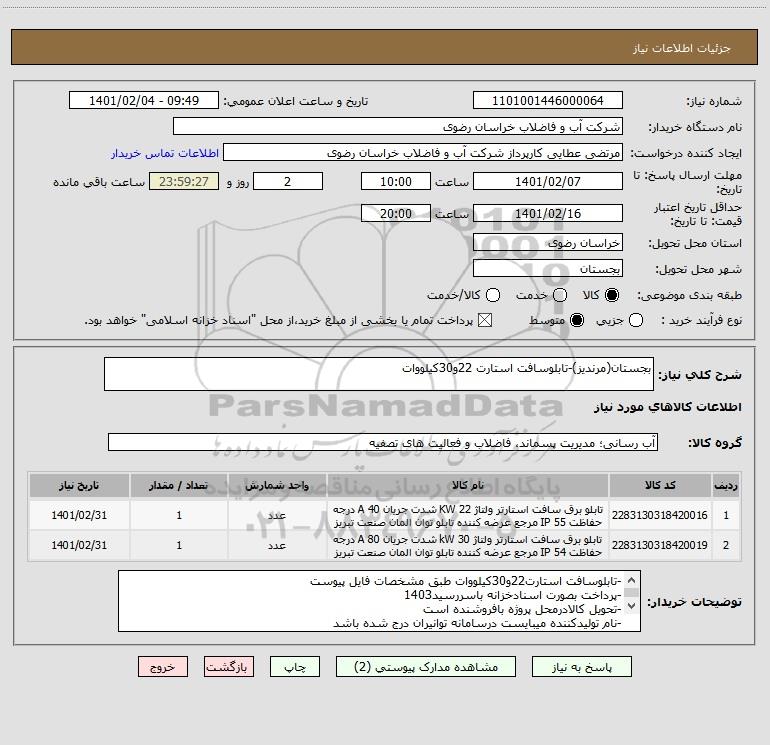Select the خدمت radio button
770x745 pixels.
click(560, 295)
